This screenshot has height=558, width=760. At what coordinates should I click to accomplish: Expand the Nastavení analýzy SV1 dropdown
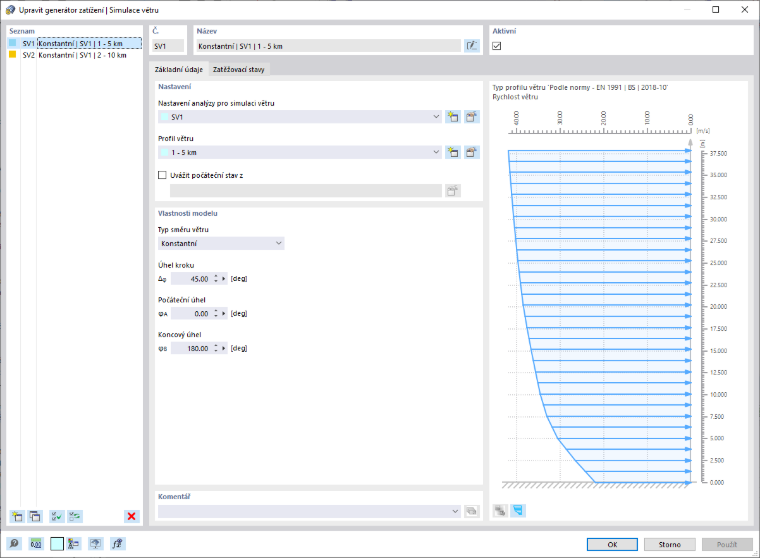click(436, 117)
